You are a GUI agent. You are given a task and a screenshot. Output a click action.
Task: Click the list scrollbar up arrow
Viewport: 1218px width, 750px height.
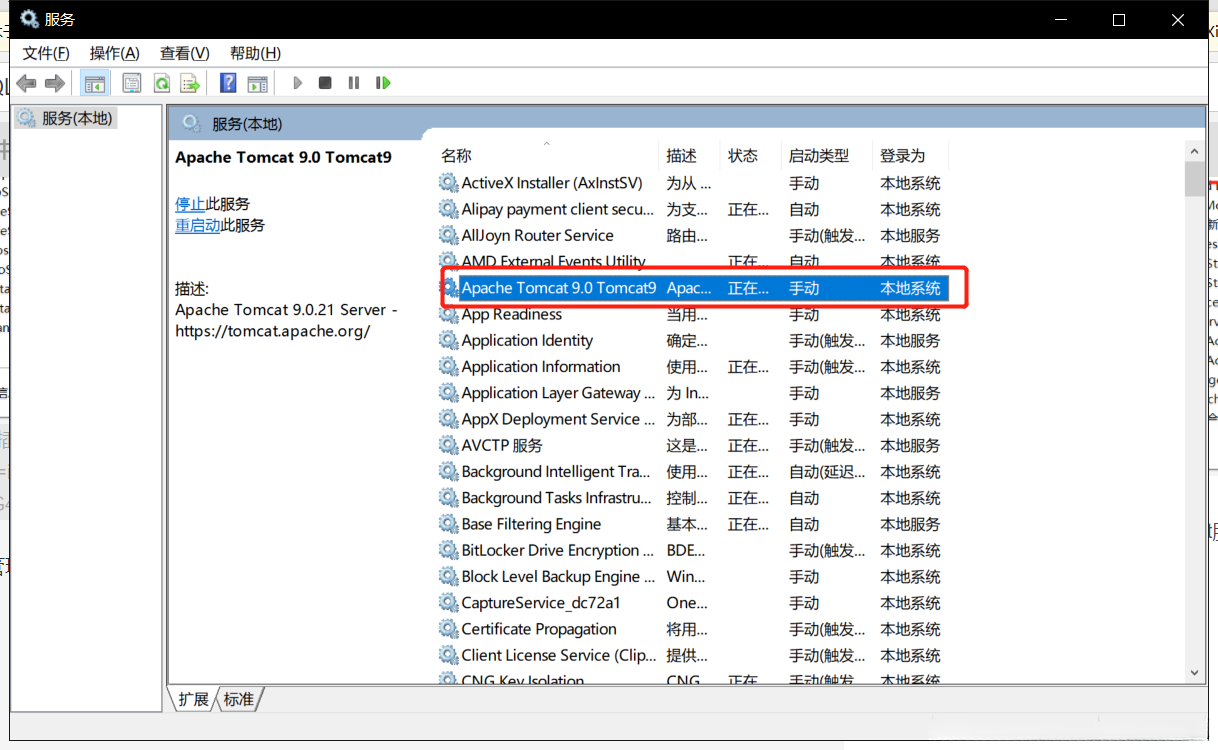pyautogui.click(x=1194, y=151)
